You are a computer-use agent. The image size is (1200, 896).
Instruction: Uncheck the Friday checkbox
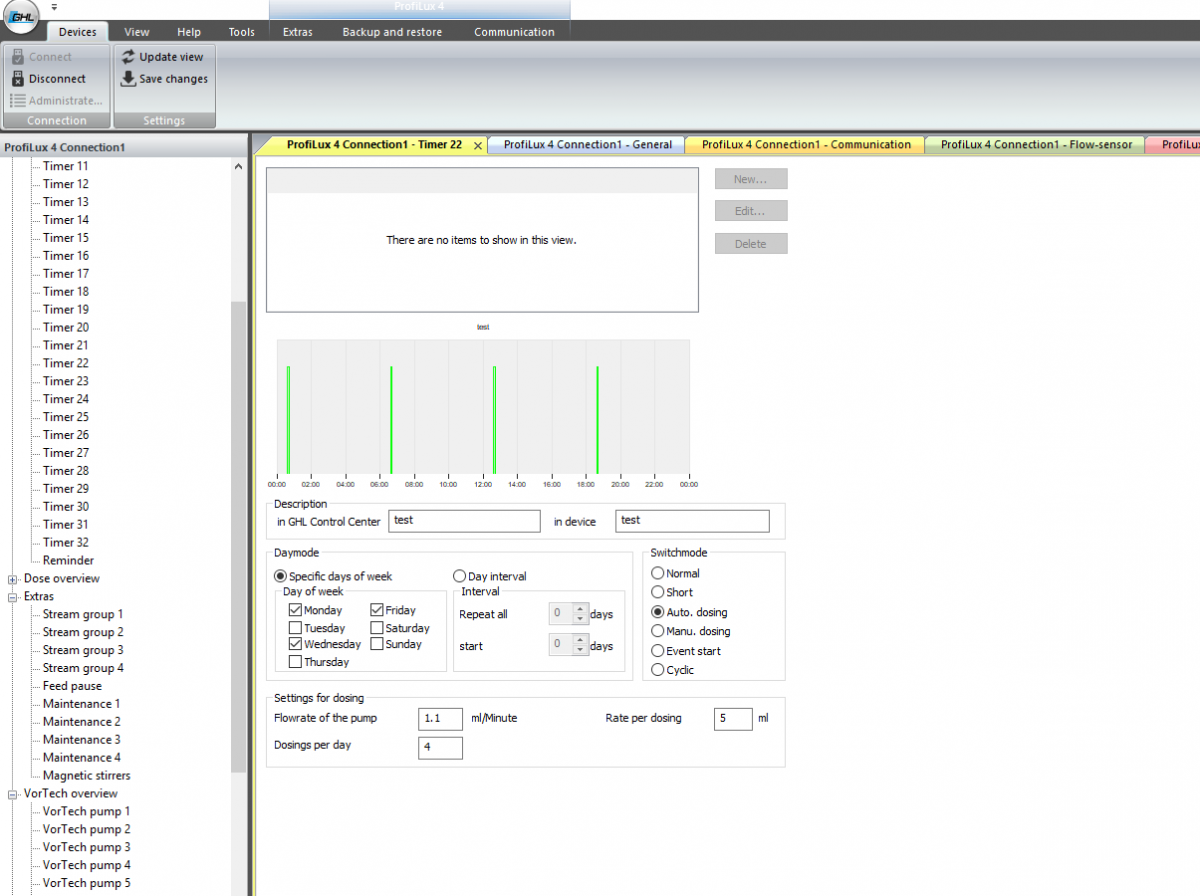377,610
